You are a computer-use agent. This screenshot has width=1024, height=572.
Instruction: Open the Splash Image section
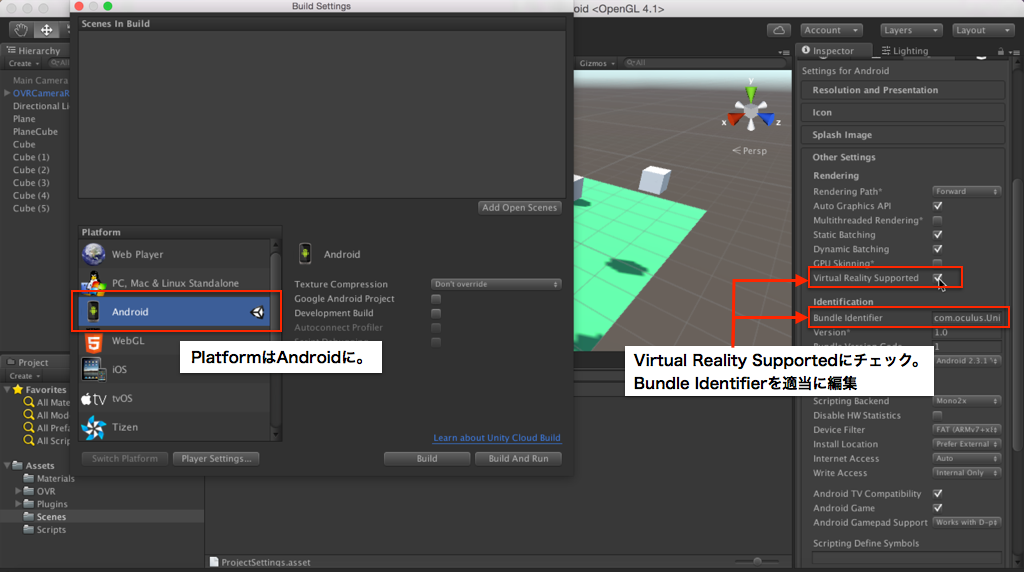903,135
